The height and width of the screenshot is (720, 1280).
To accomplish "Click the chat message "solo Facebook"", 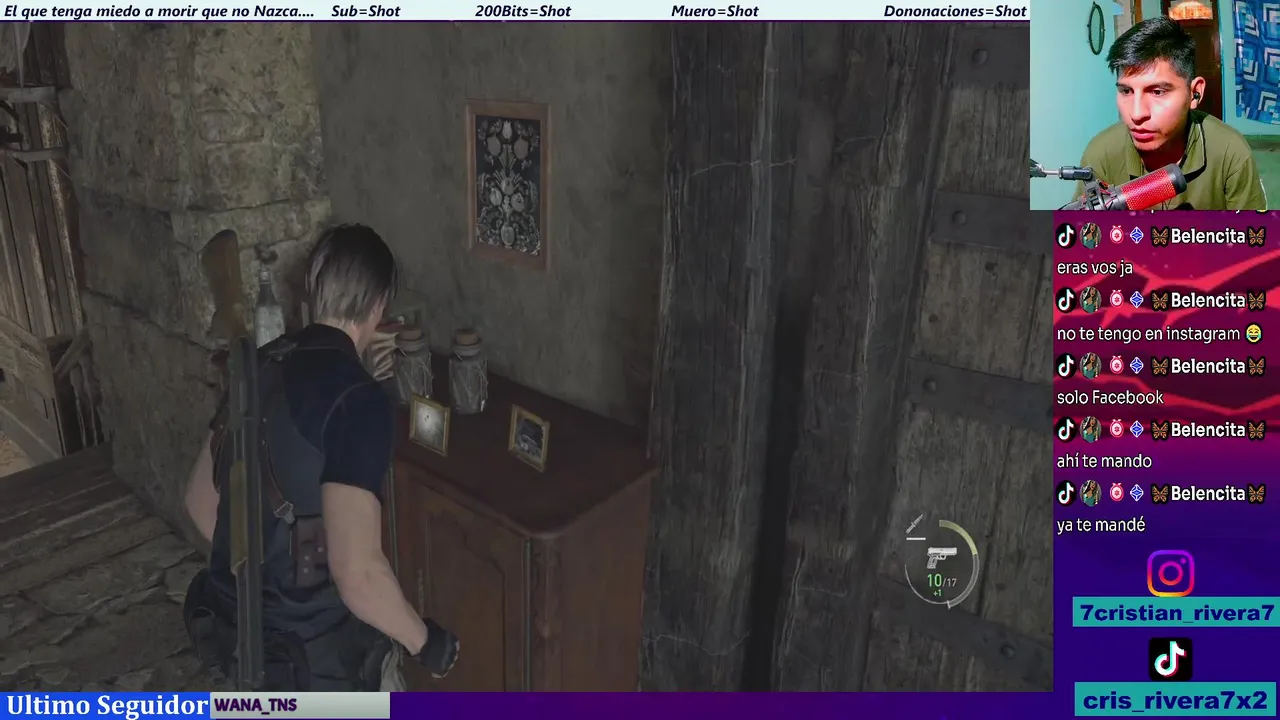I will click(1110, 397).
